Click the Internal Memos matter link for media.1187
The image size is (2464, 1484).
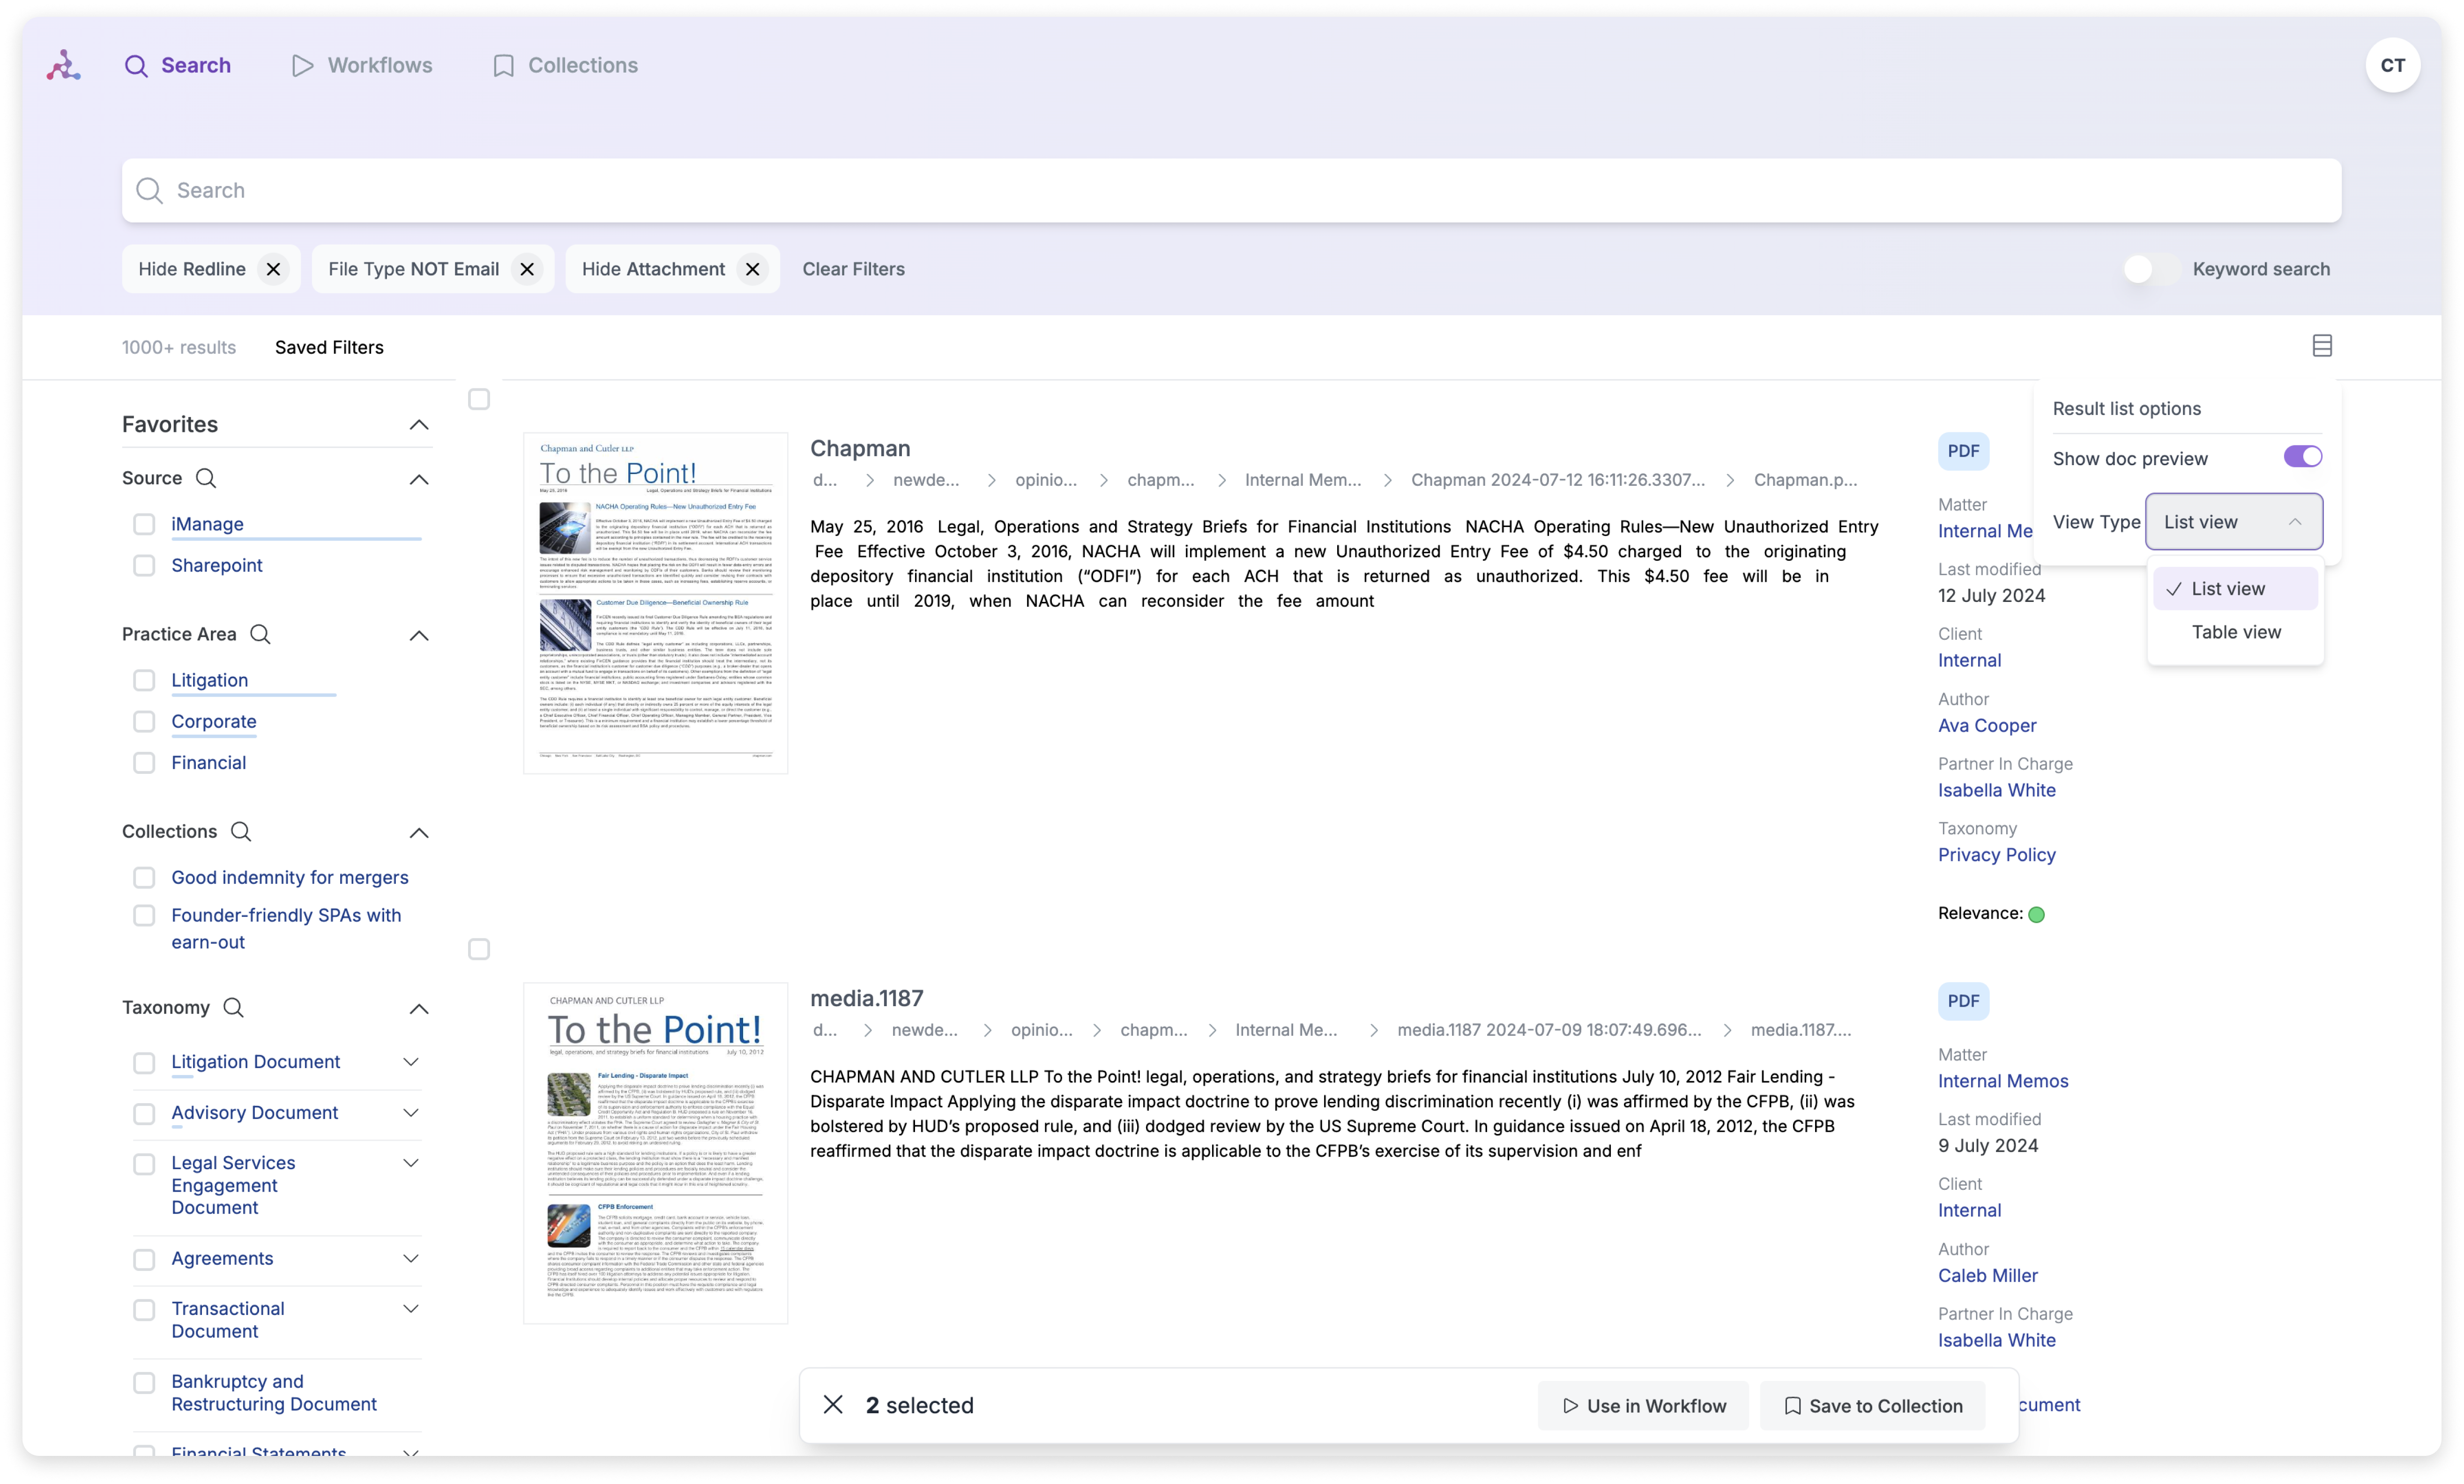[x=2003, y=1080]
